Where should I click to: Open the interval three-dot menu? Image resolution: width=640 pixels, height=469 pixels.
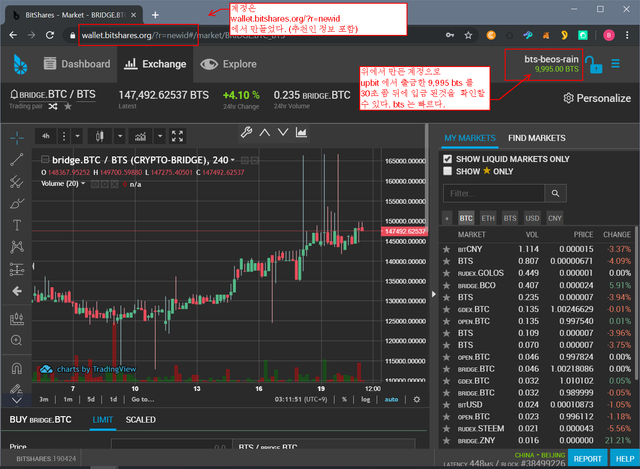[x=64, y=136]
